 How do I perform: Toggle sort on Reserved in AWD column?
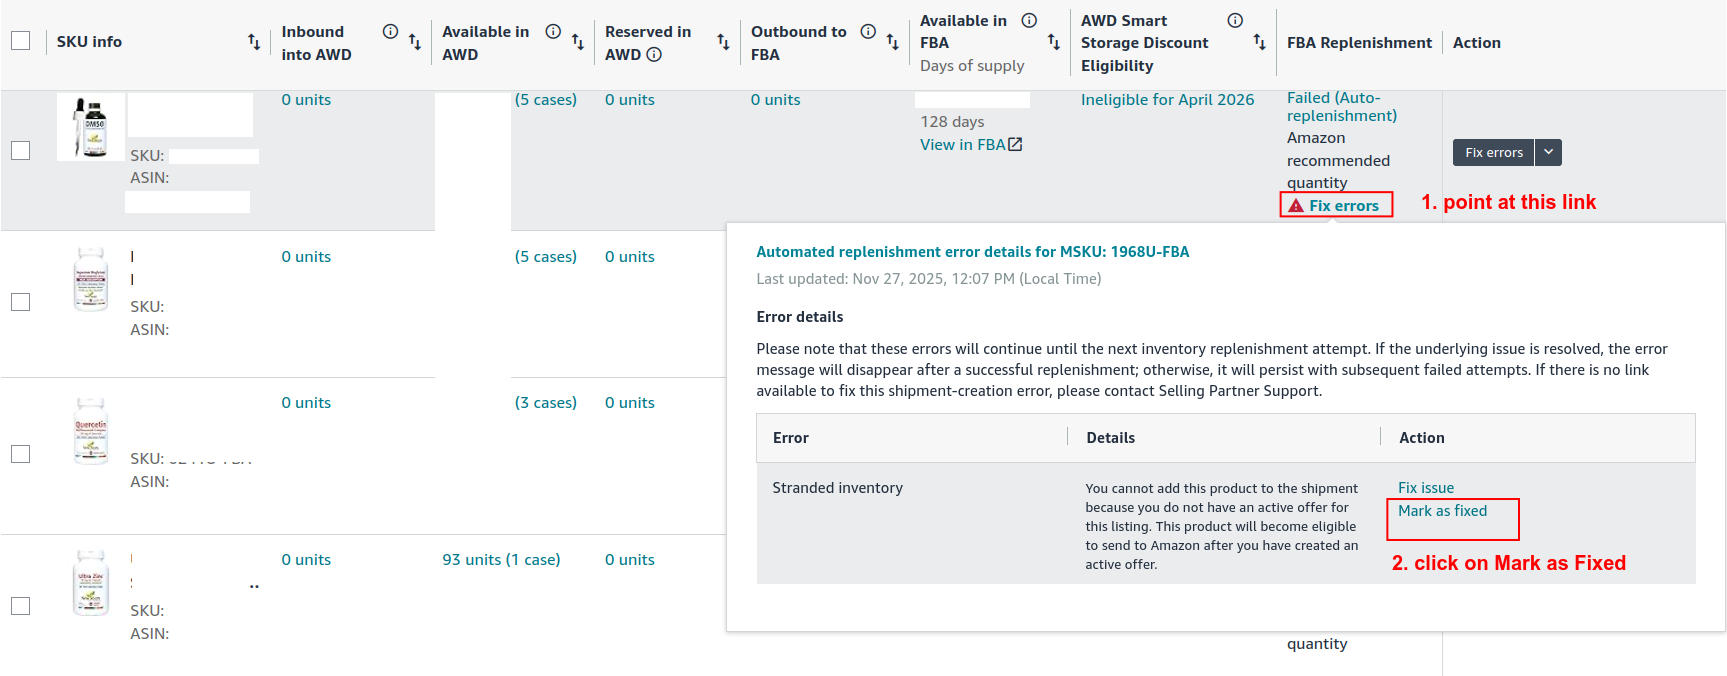(723, 42)
